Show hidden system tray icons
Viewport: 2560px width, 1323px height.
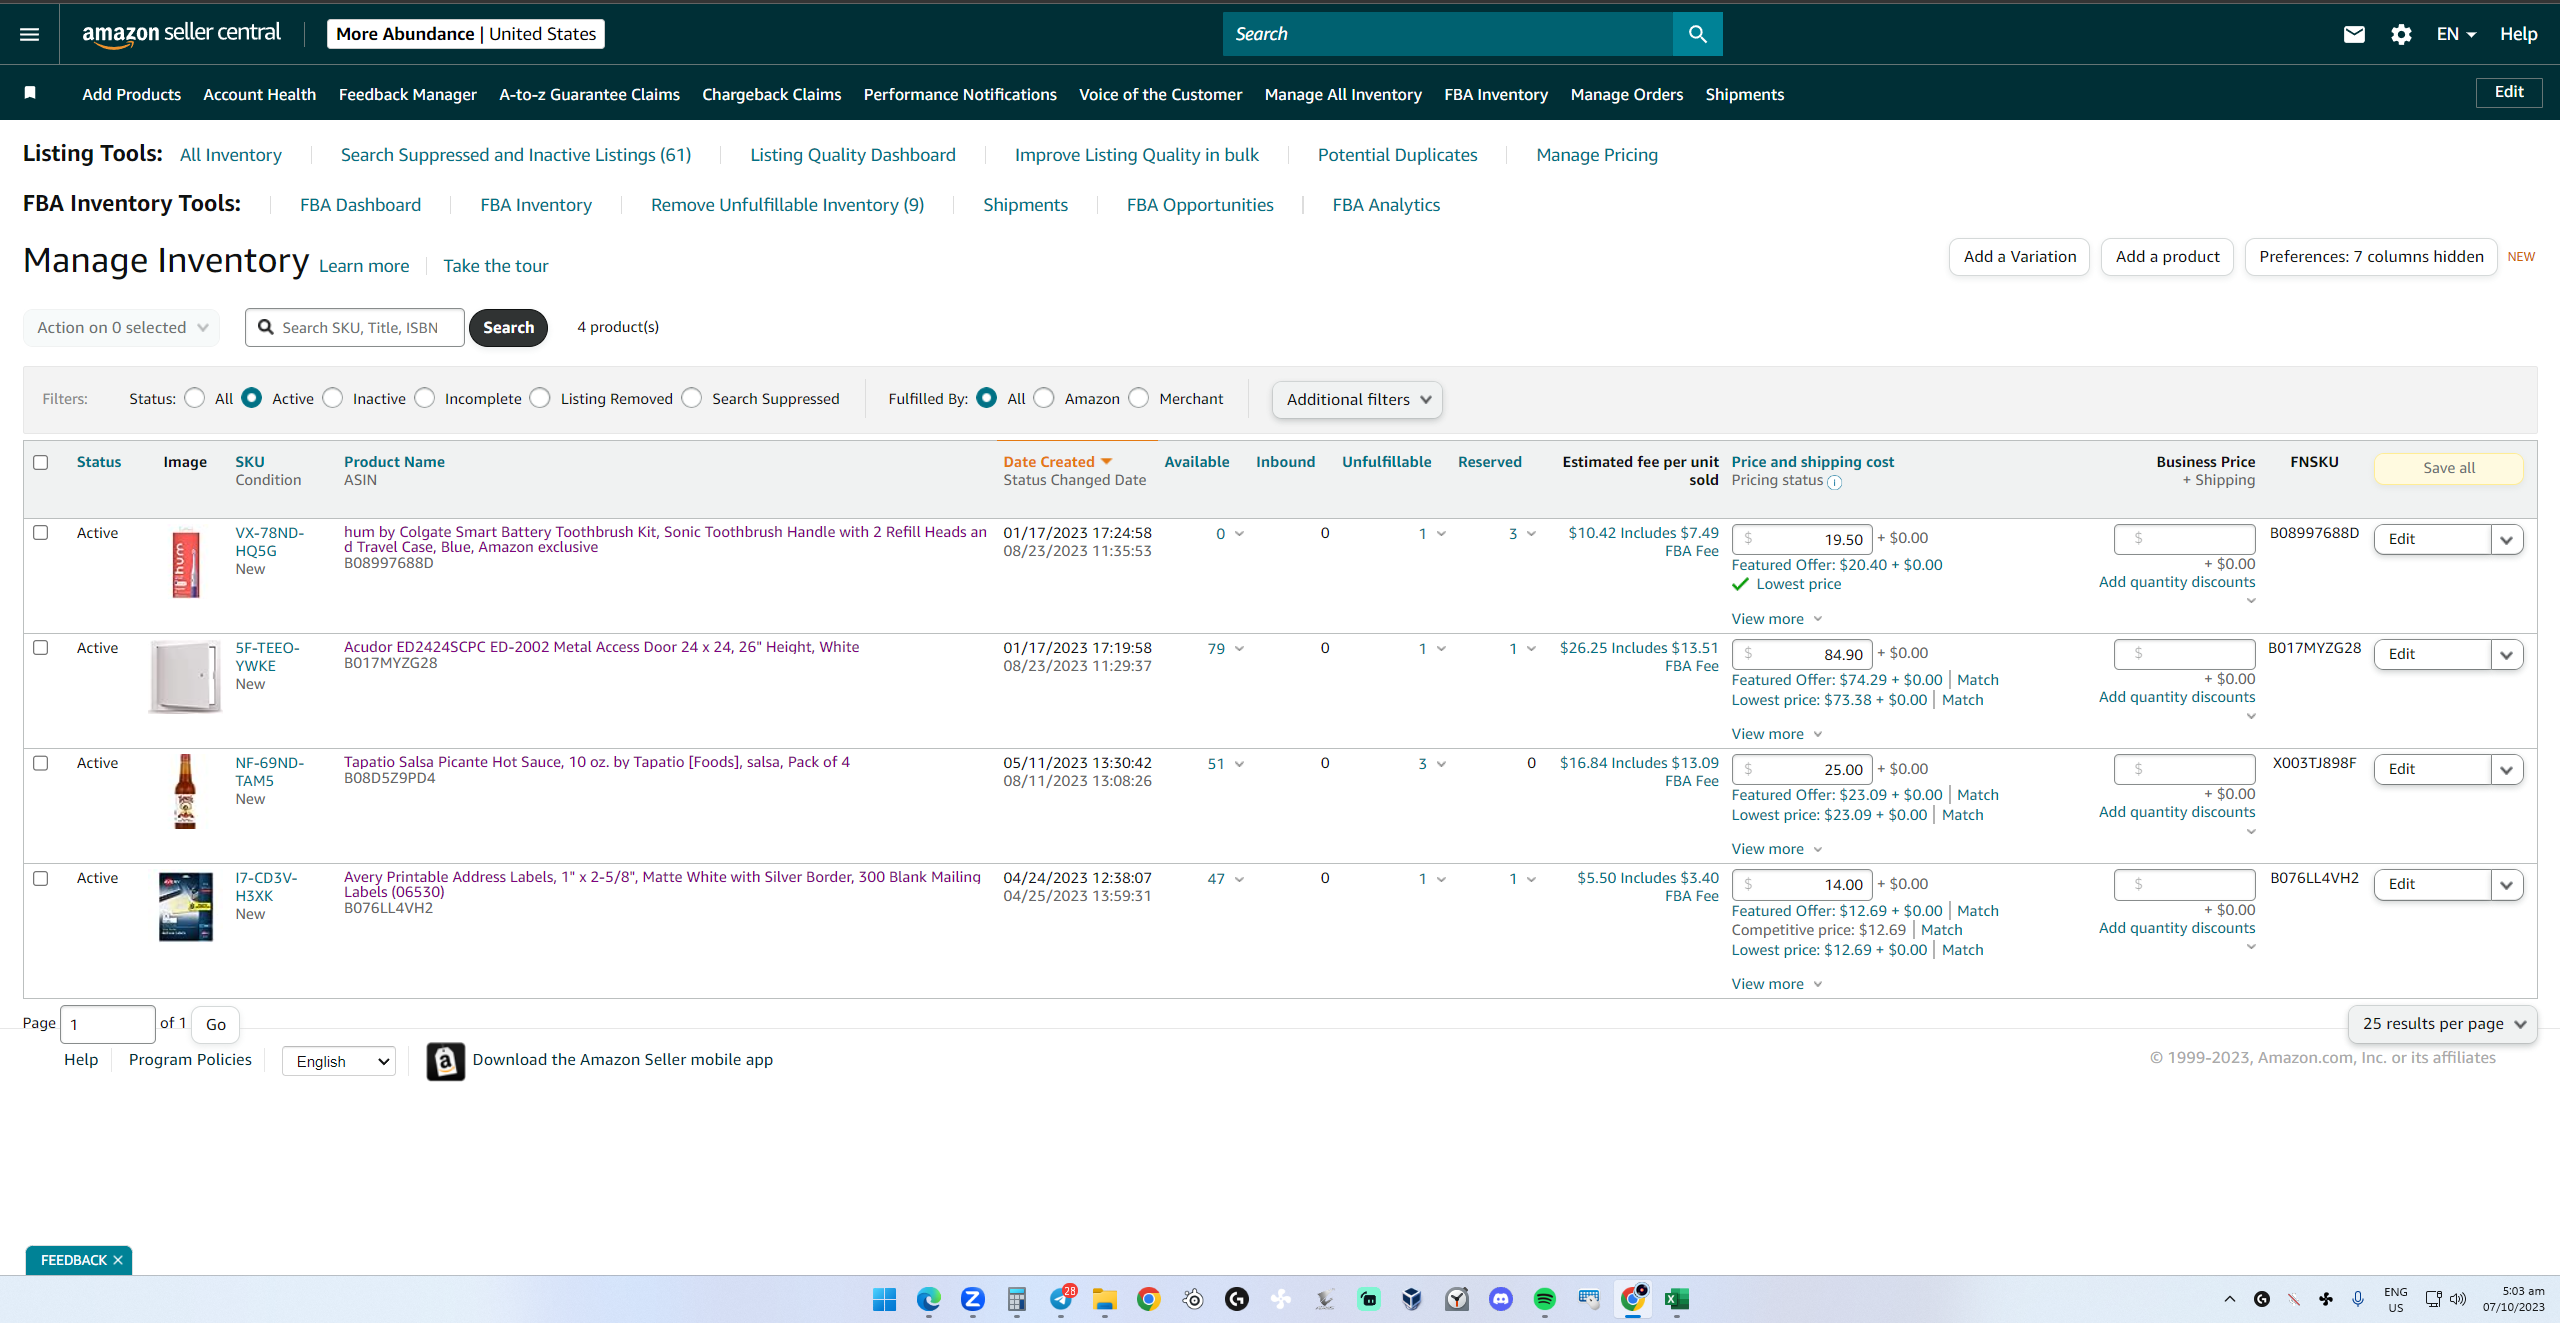pos(2230,1299)
